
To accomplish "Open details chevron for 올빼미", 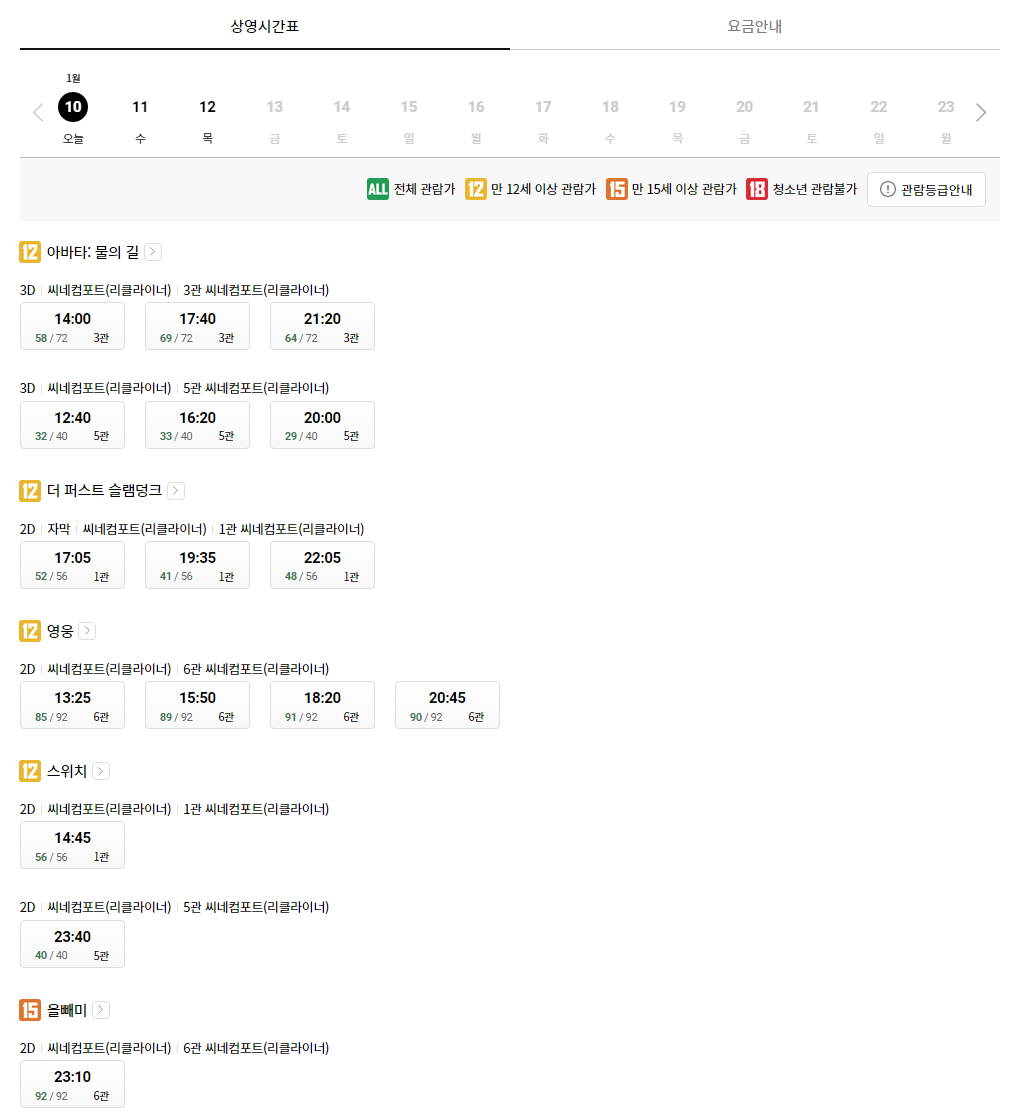I will 101,1010.
